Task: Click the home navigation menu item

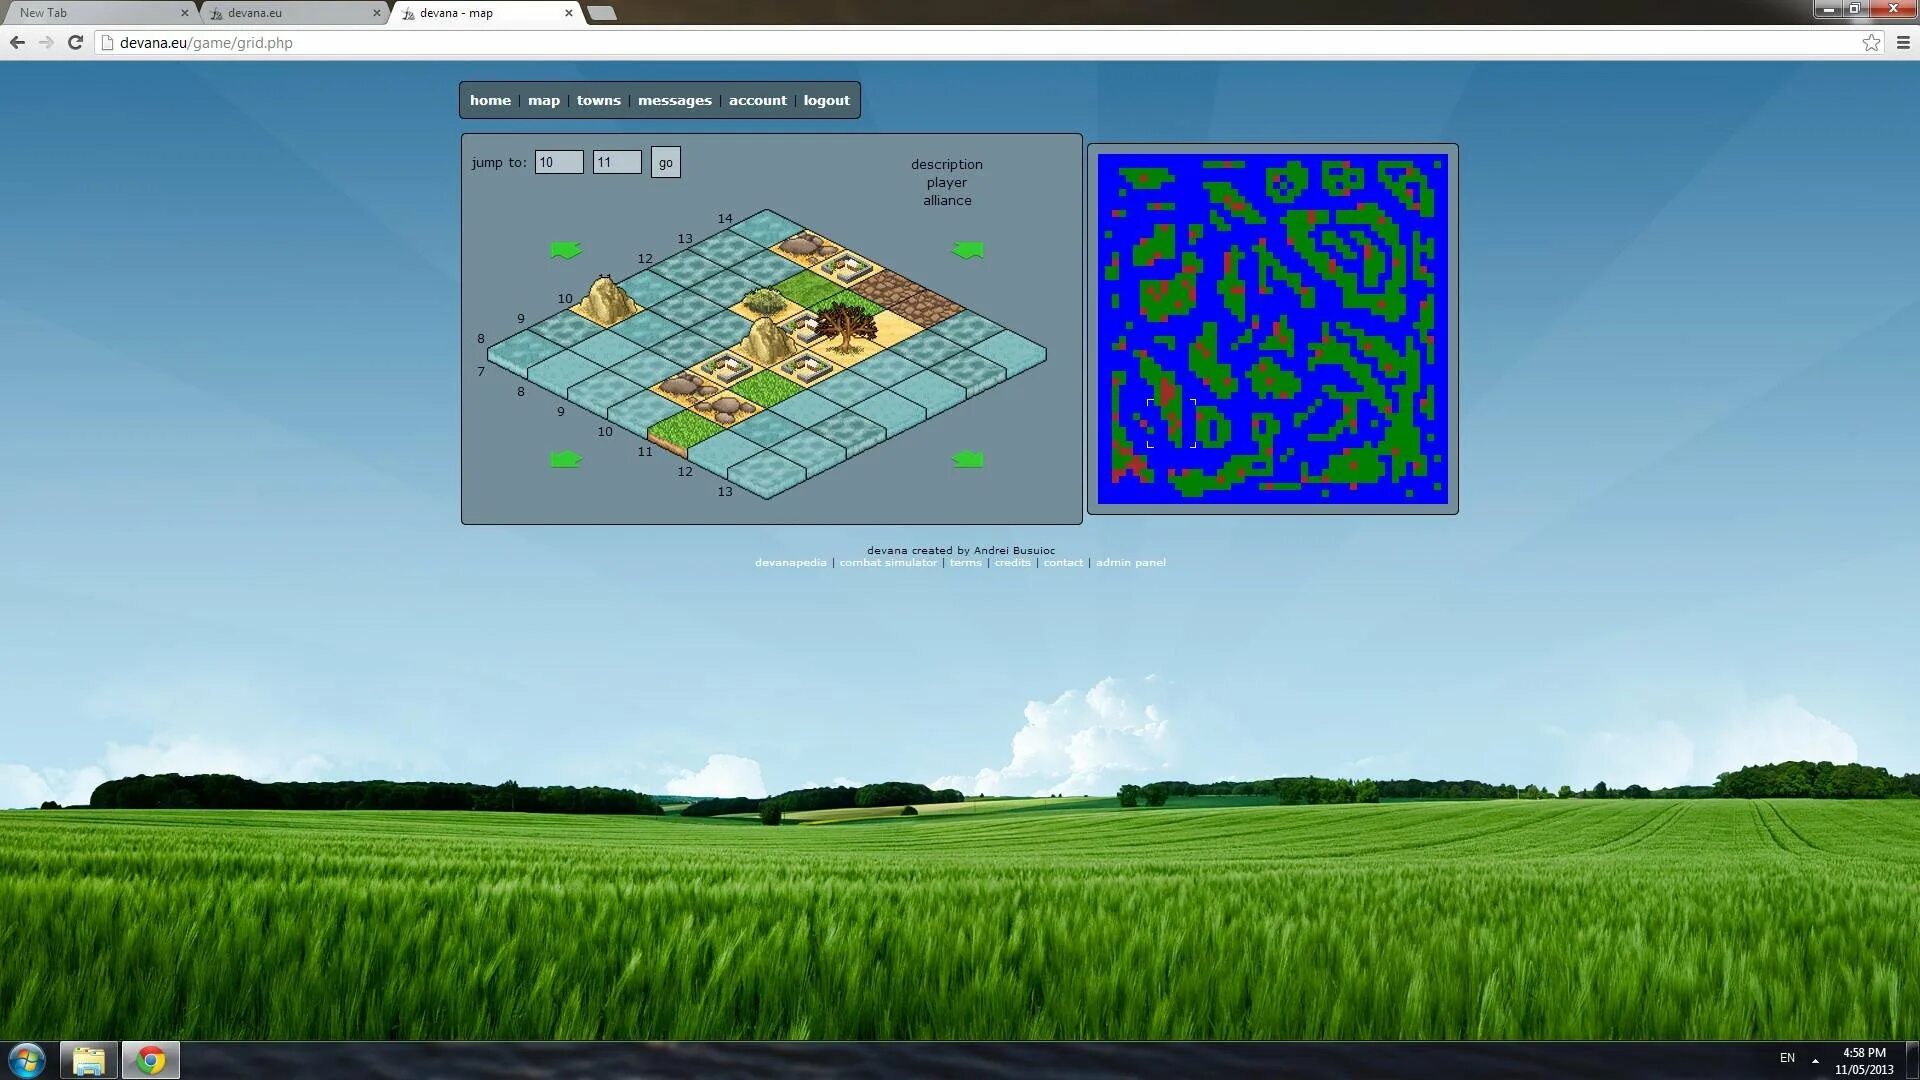Action: point(489,99)
